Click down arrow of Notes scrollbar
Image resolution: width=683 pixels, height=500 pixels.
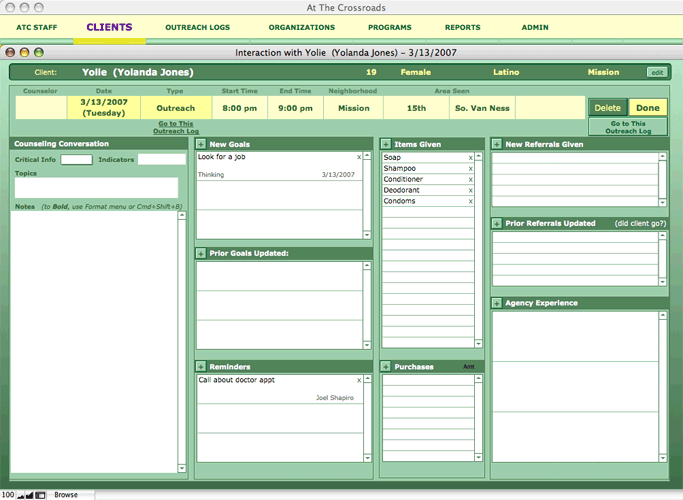point(182,468)
